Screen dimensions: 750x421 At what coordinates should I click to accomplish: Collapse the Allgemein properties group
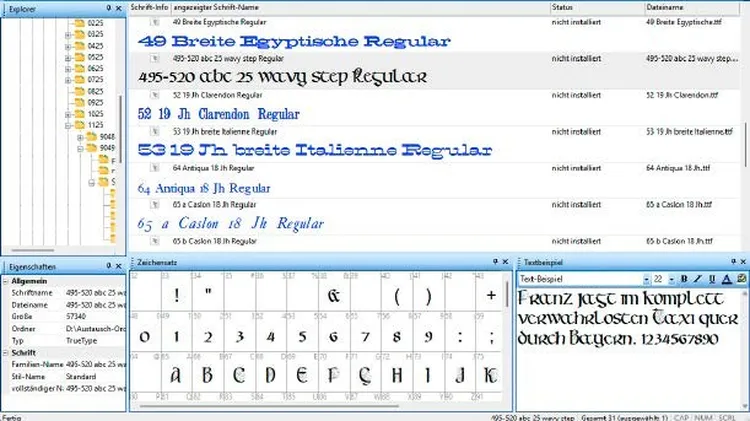[6, 282]
